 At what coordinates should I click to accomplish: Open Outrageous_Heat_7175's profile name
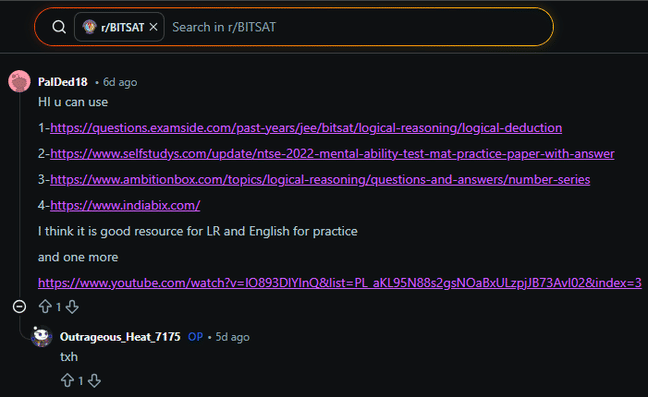pos(120,337)
